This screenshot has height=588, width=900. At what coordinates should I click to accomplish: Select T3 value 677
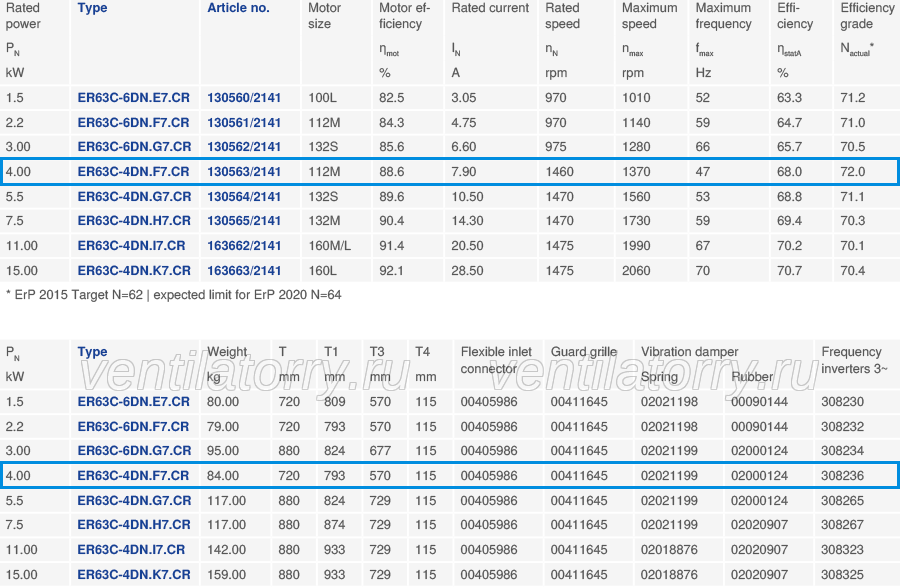click(380, 451)
